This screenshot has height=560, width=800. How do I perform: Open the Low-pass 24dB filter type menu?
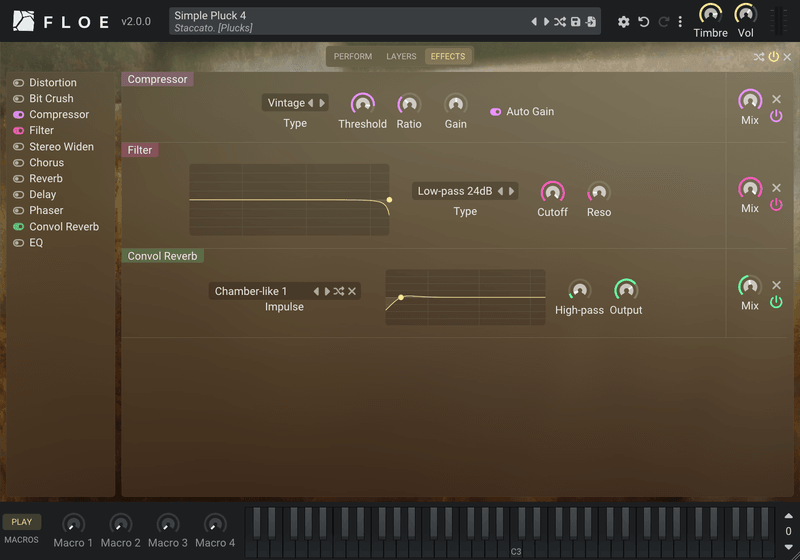455,191
